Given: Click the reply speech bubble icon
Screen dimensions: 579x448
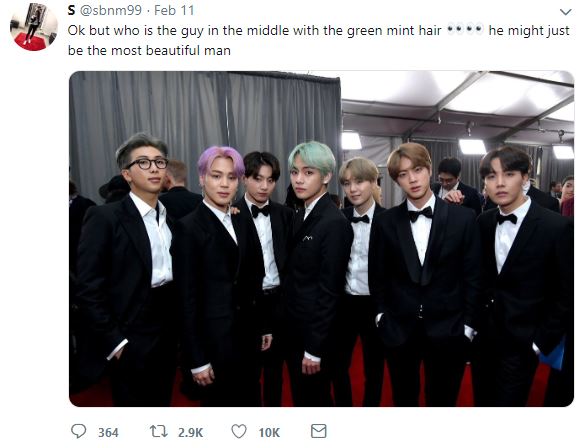Looking at the screenshot, I should 78,431.
